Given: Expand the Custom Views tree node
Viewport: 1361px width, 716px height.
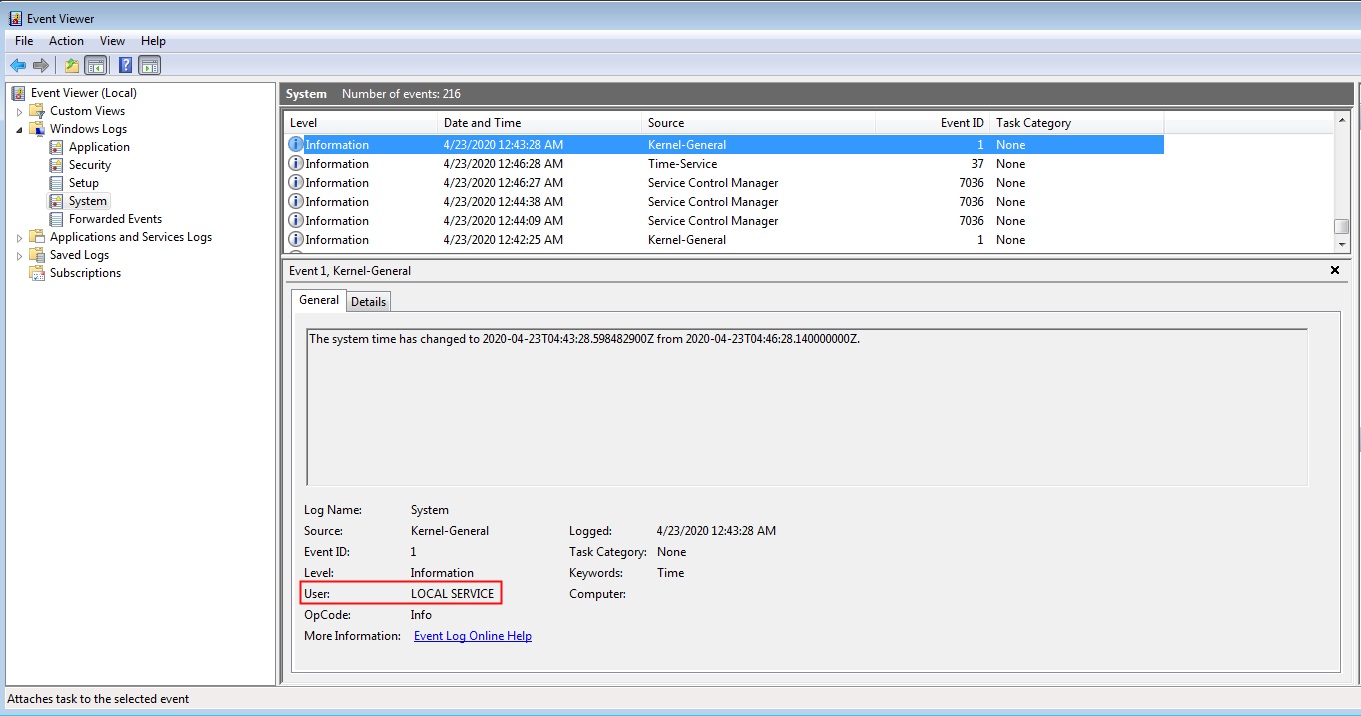Looking at the screenshot, I should [x=19, y=111].
